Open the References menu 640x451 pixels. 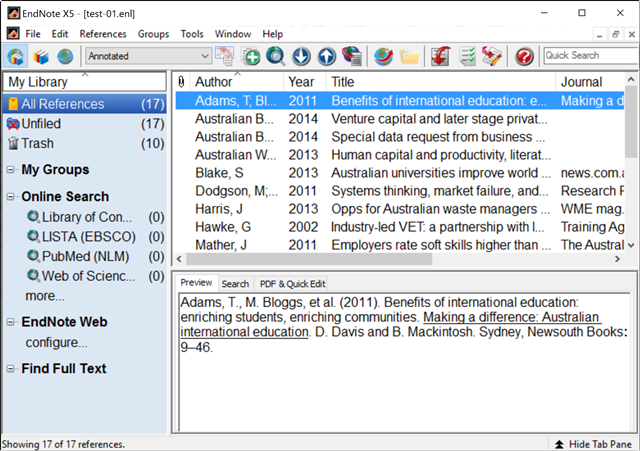(x=103, y=34)
